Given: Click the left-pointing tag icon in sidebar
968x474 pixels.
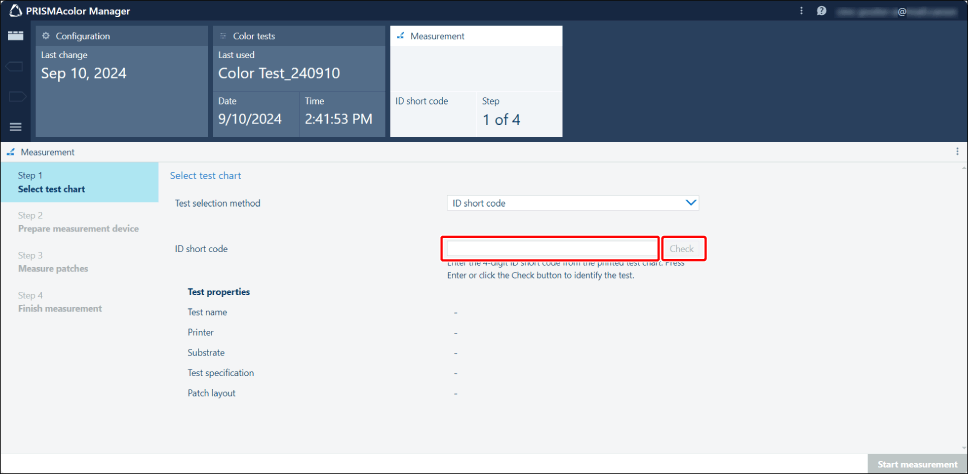Looking at the screenshot, I should [x=15, y=67].
